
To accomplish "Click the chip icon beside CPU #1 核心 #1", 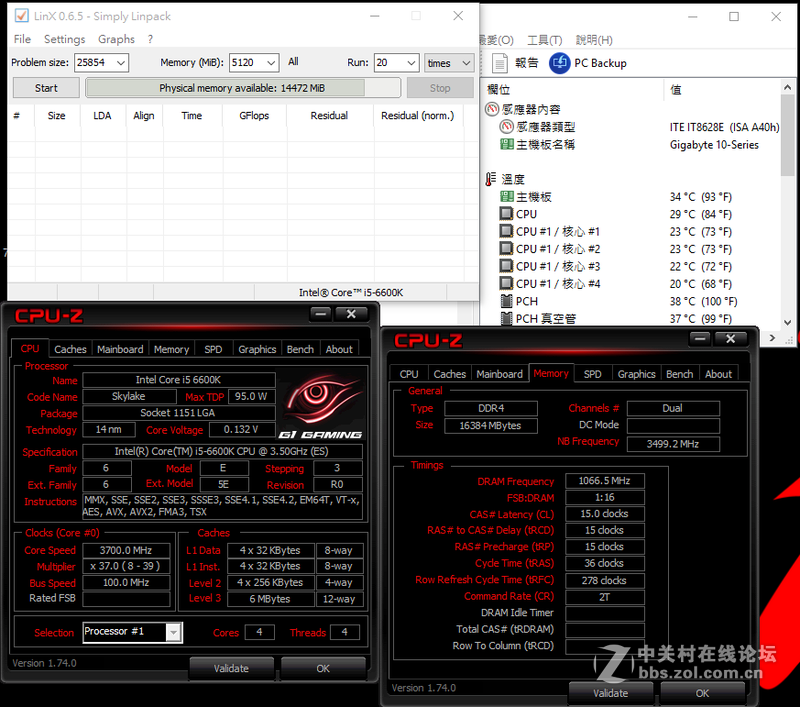I will (509, 232).
